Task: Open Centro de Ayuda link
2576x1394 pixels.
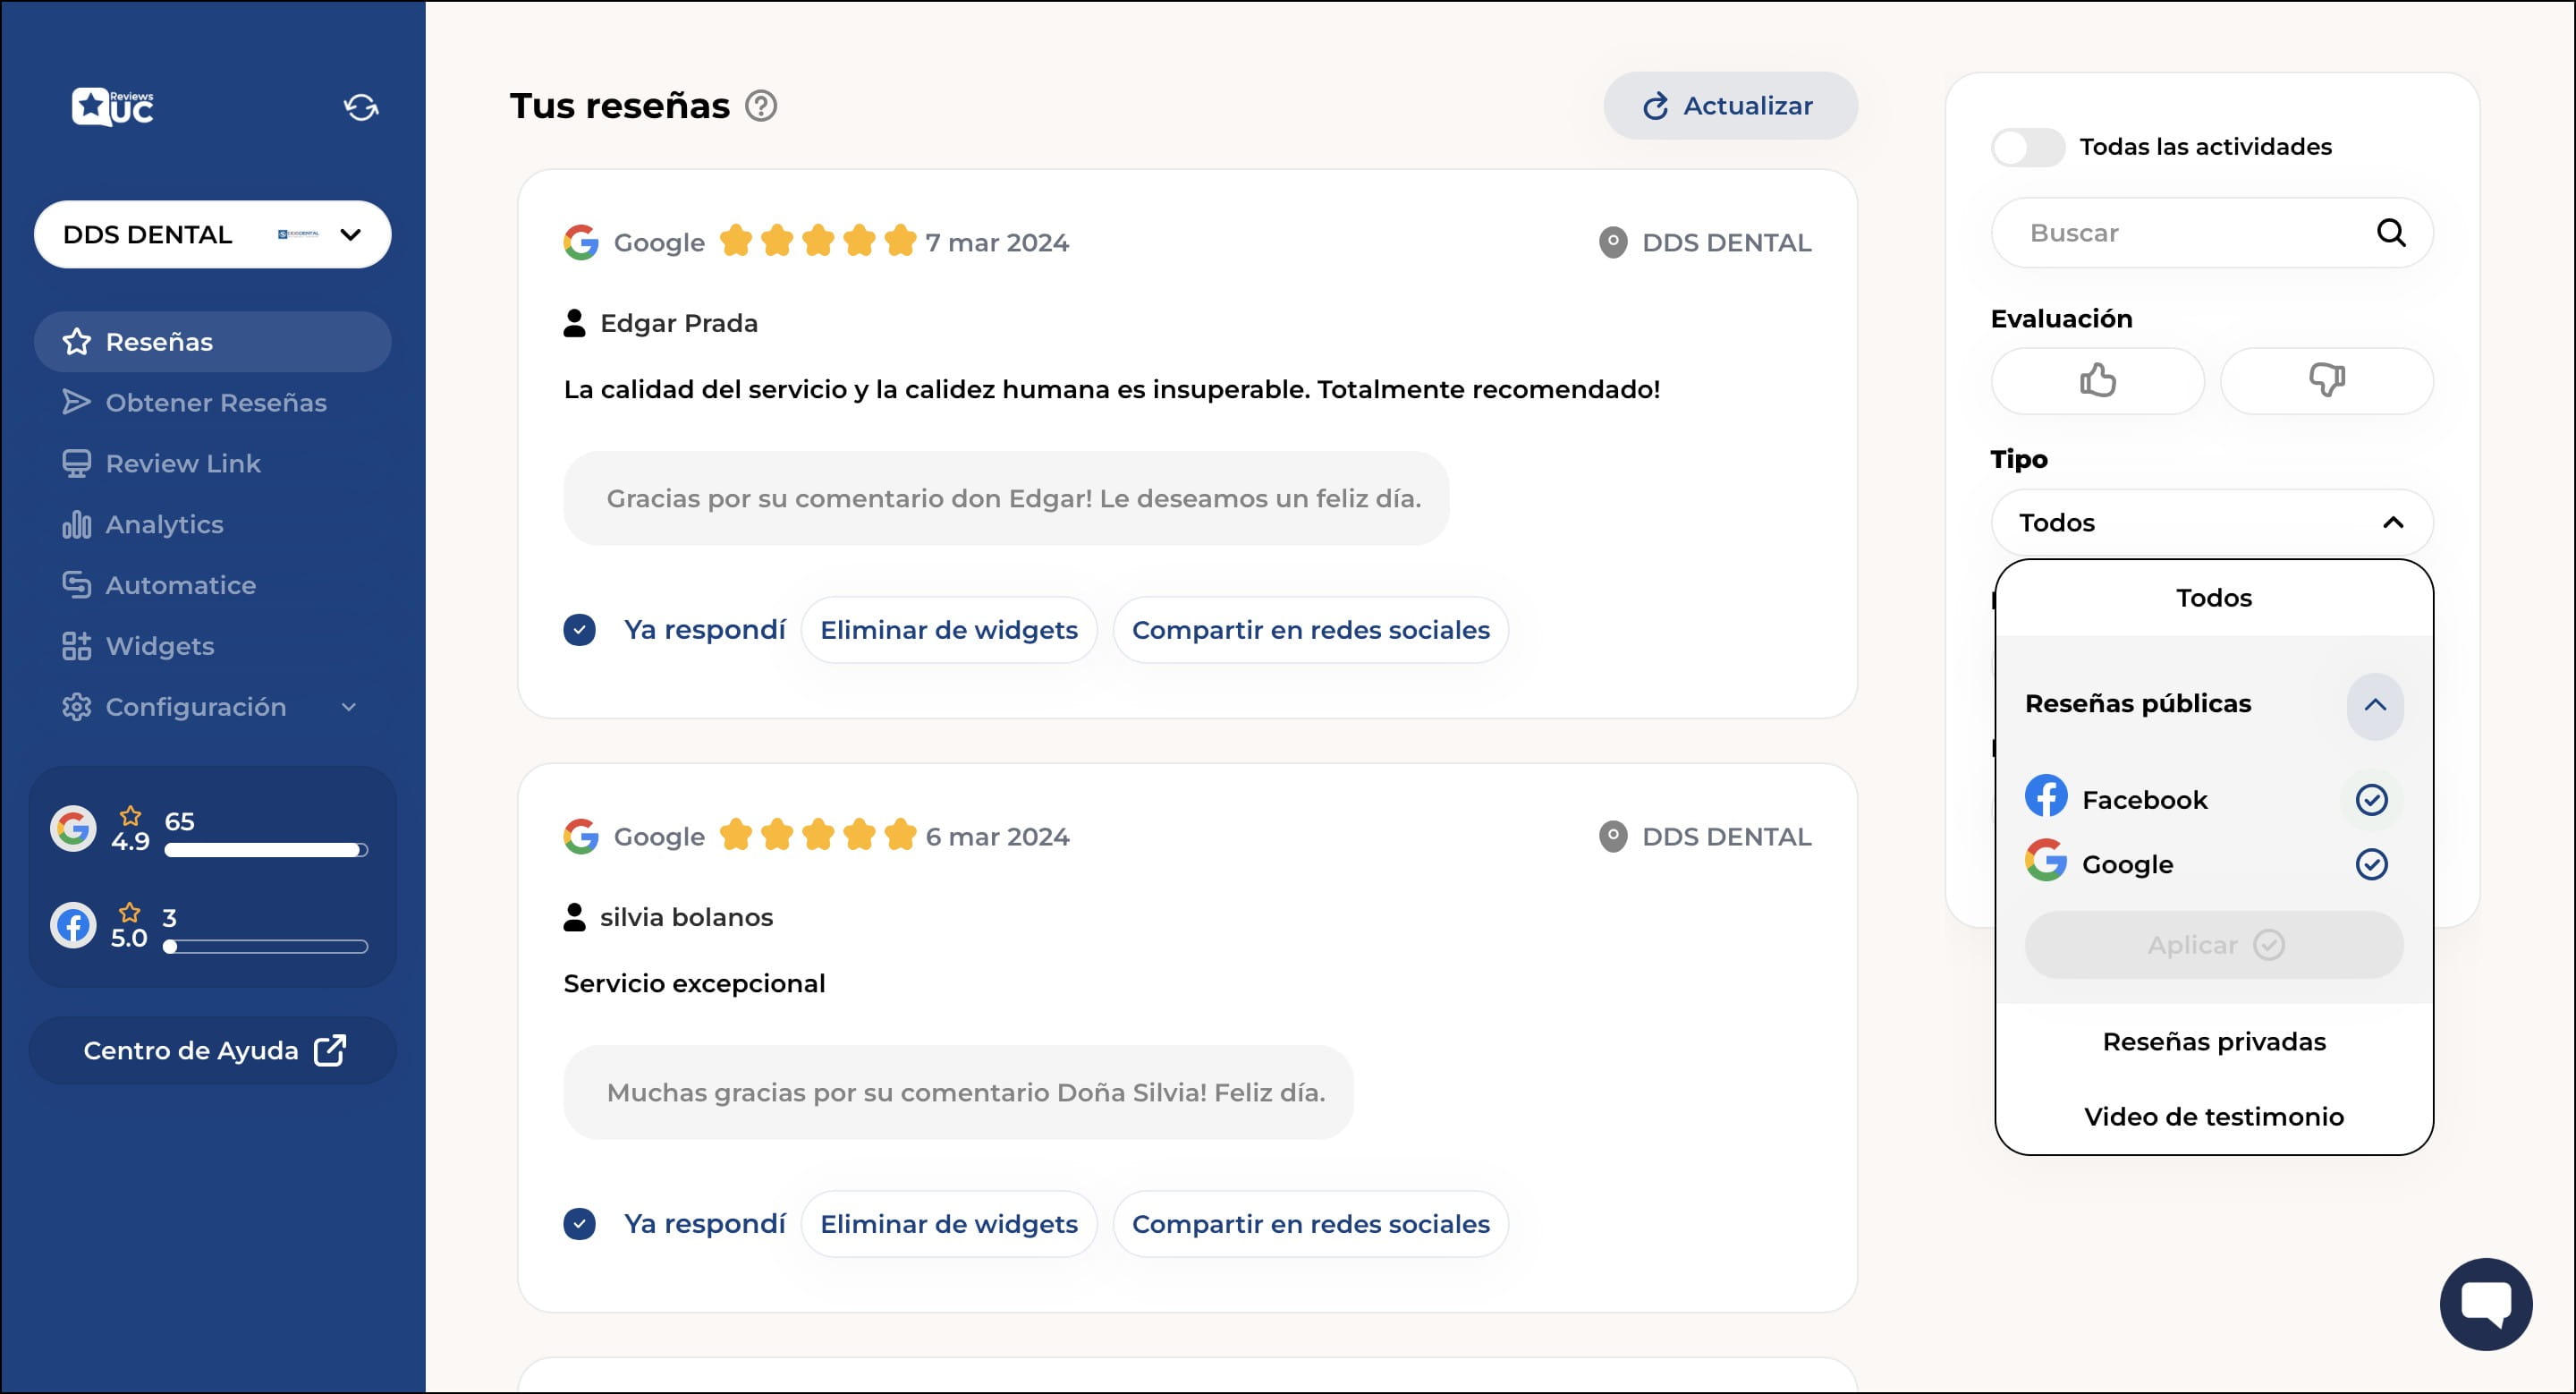Action: (212, 1050)
